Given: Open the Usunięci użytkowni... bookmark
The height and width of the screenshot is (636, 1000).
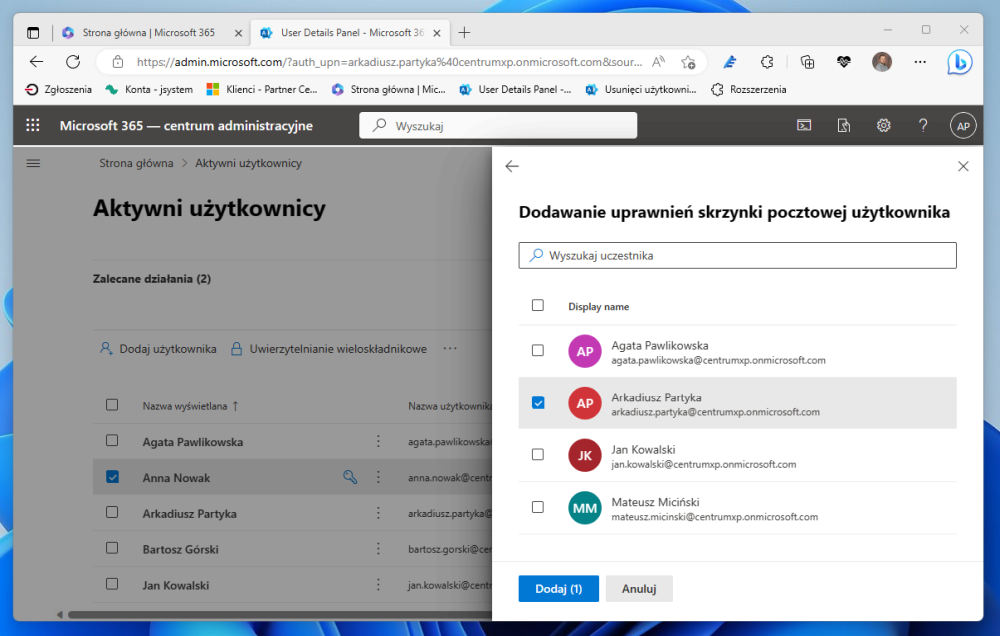Looking at the screenshot, I should tap(641, 89).
